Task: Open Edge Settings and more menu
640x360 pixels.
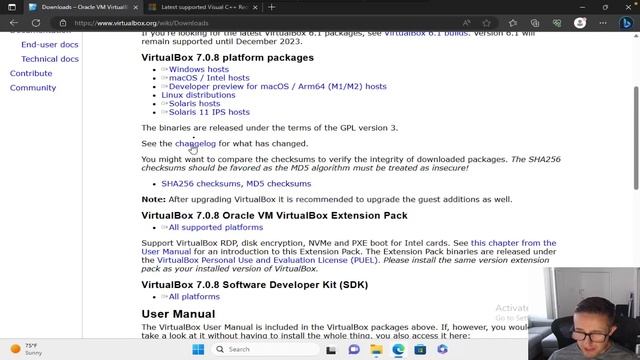Action: pyautogui.click(x=603, y=23)
